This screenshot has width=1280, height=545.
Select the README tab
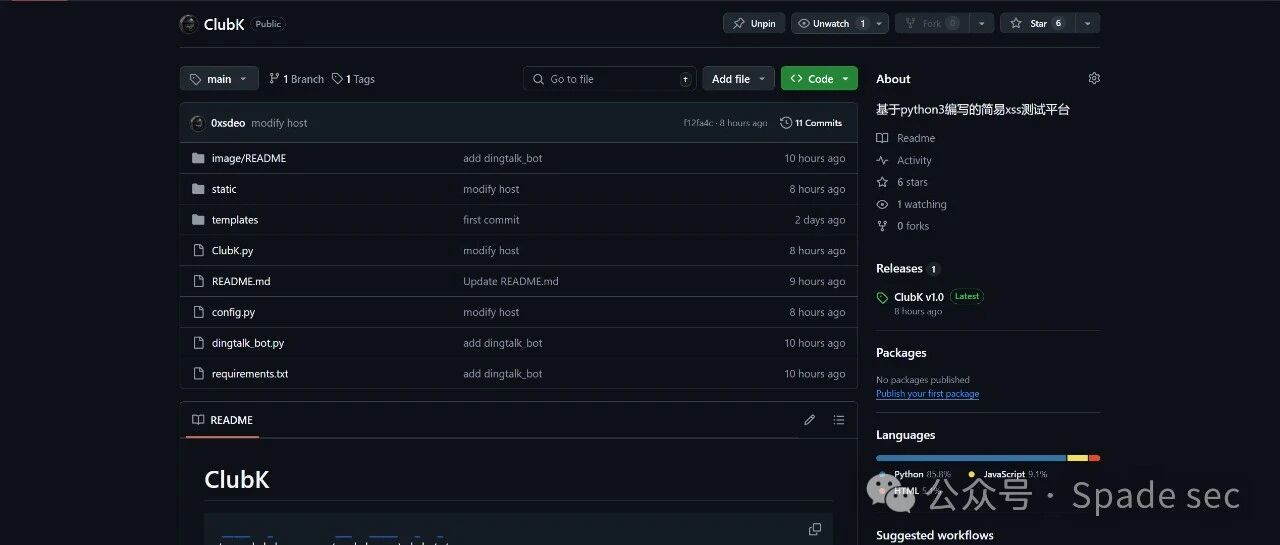(x=222, y=420)
